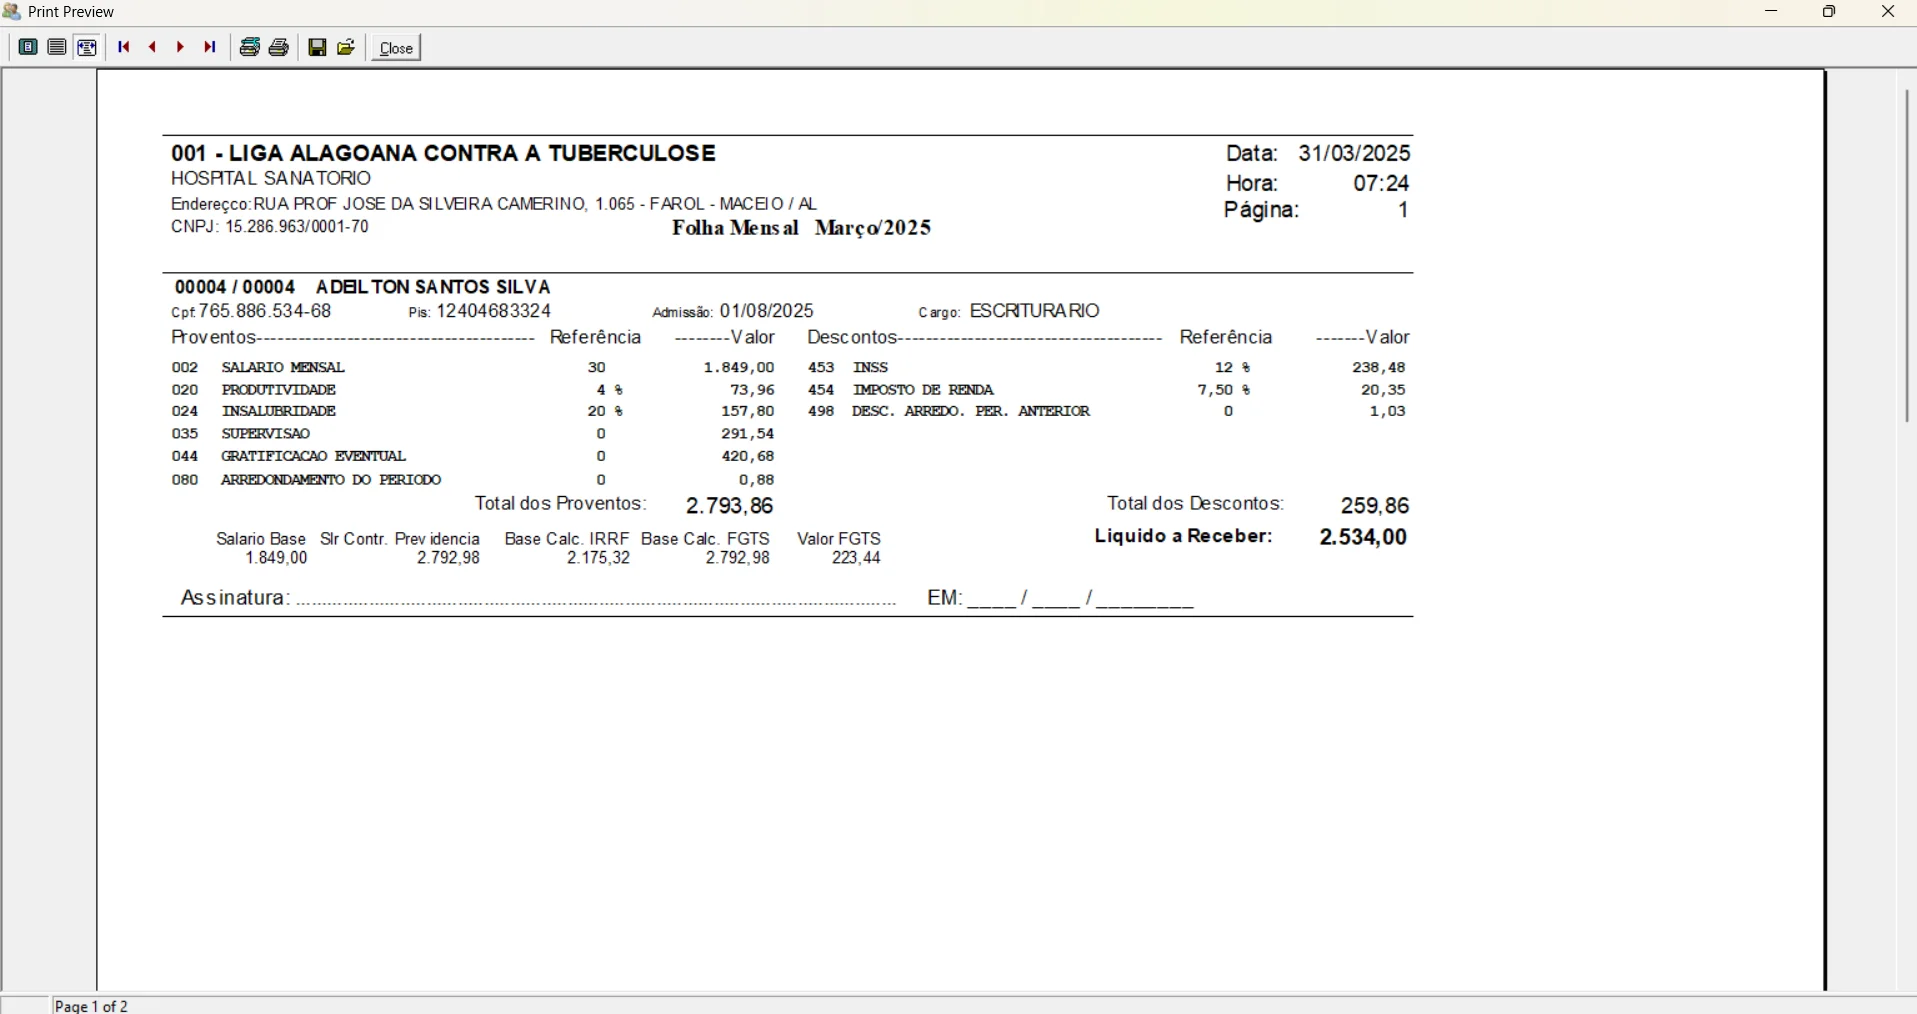The image size is (1917, 1014).
Task: Save the report with floppy disk icon
Action: (x=317, y=47)
